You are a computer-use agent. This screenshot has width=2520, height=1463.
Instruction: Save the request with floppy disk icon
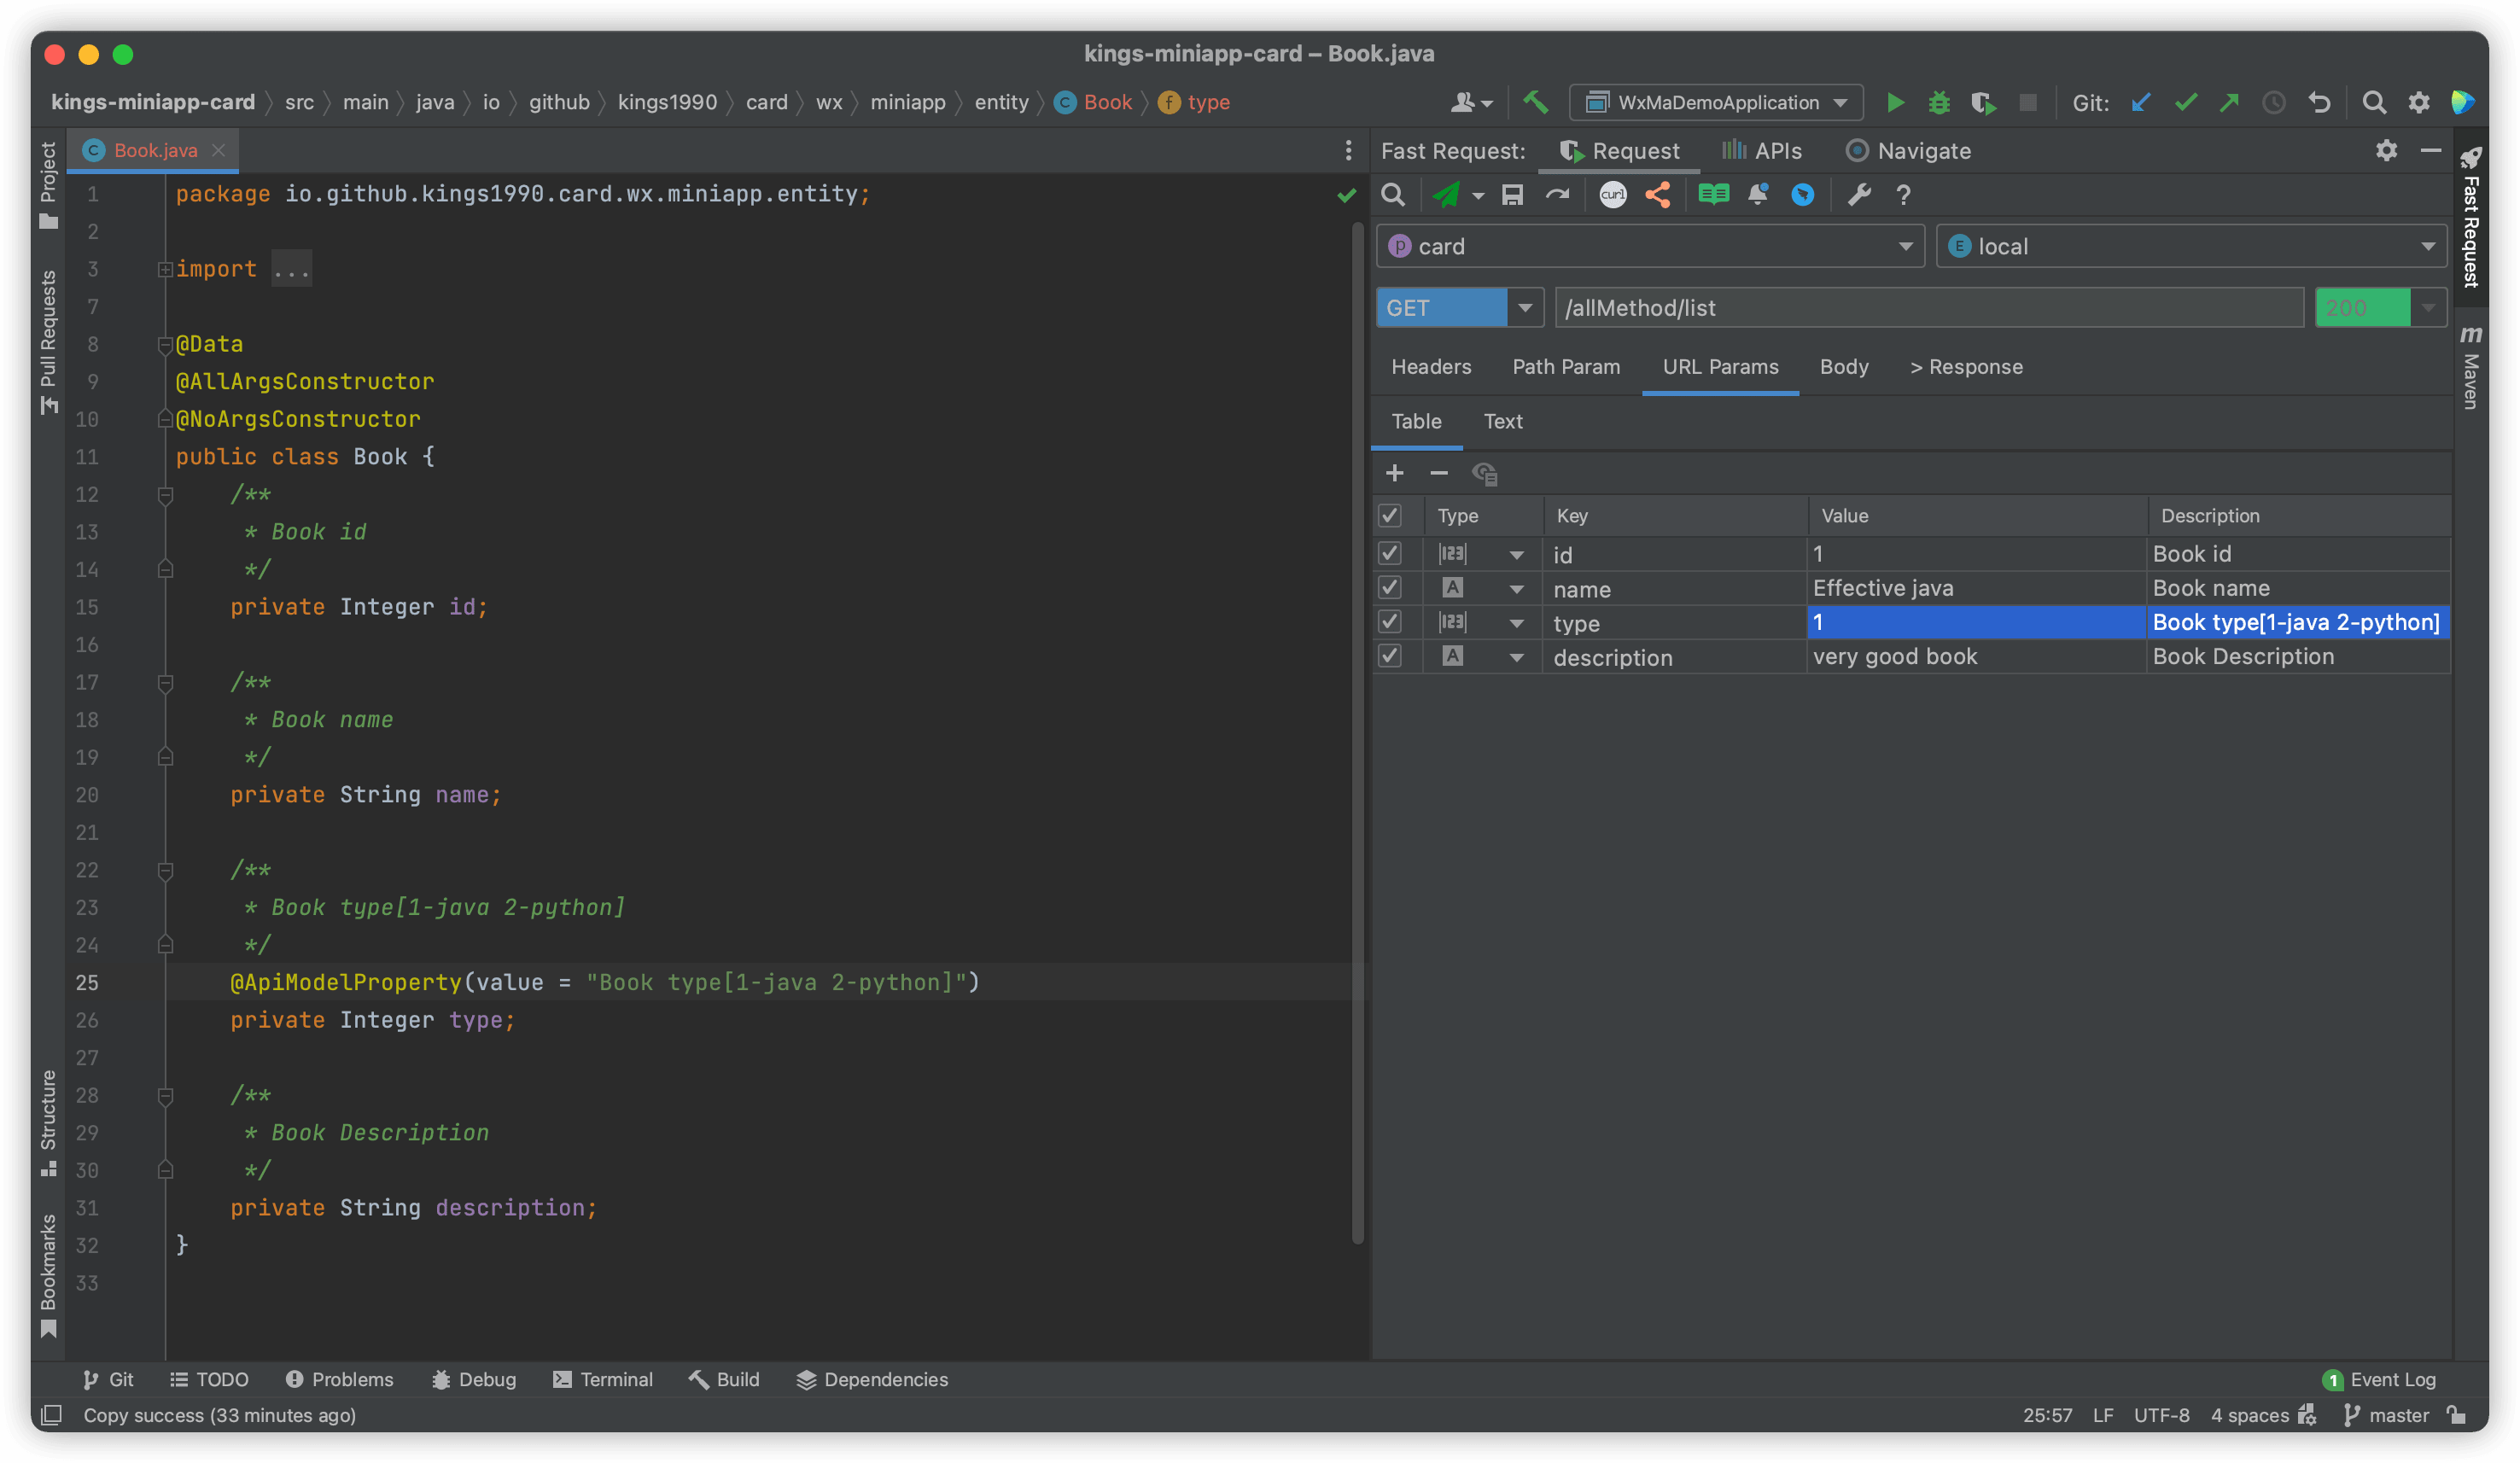pyautogui.click(x=1512, y=195)
